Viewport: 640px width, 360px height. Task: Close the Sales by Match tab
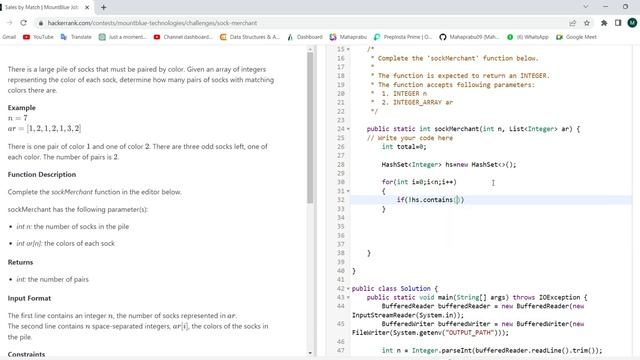[x=87, y=7]
